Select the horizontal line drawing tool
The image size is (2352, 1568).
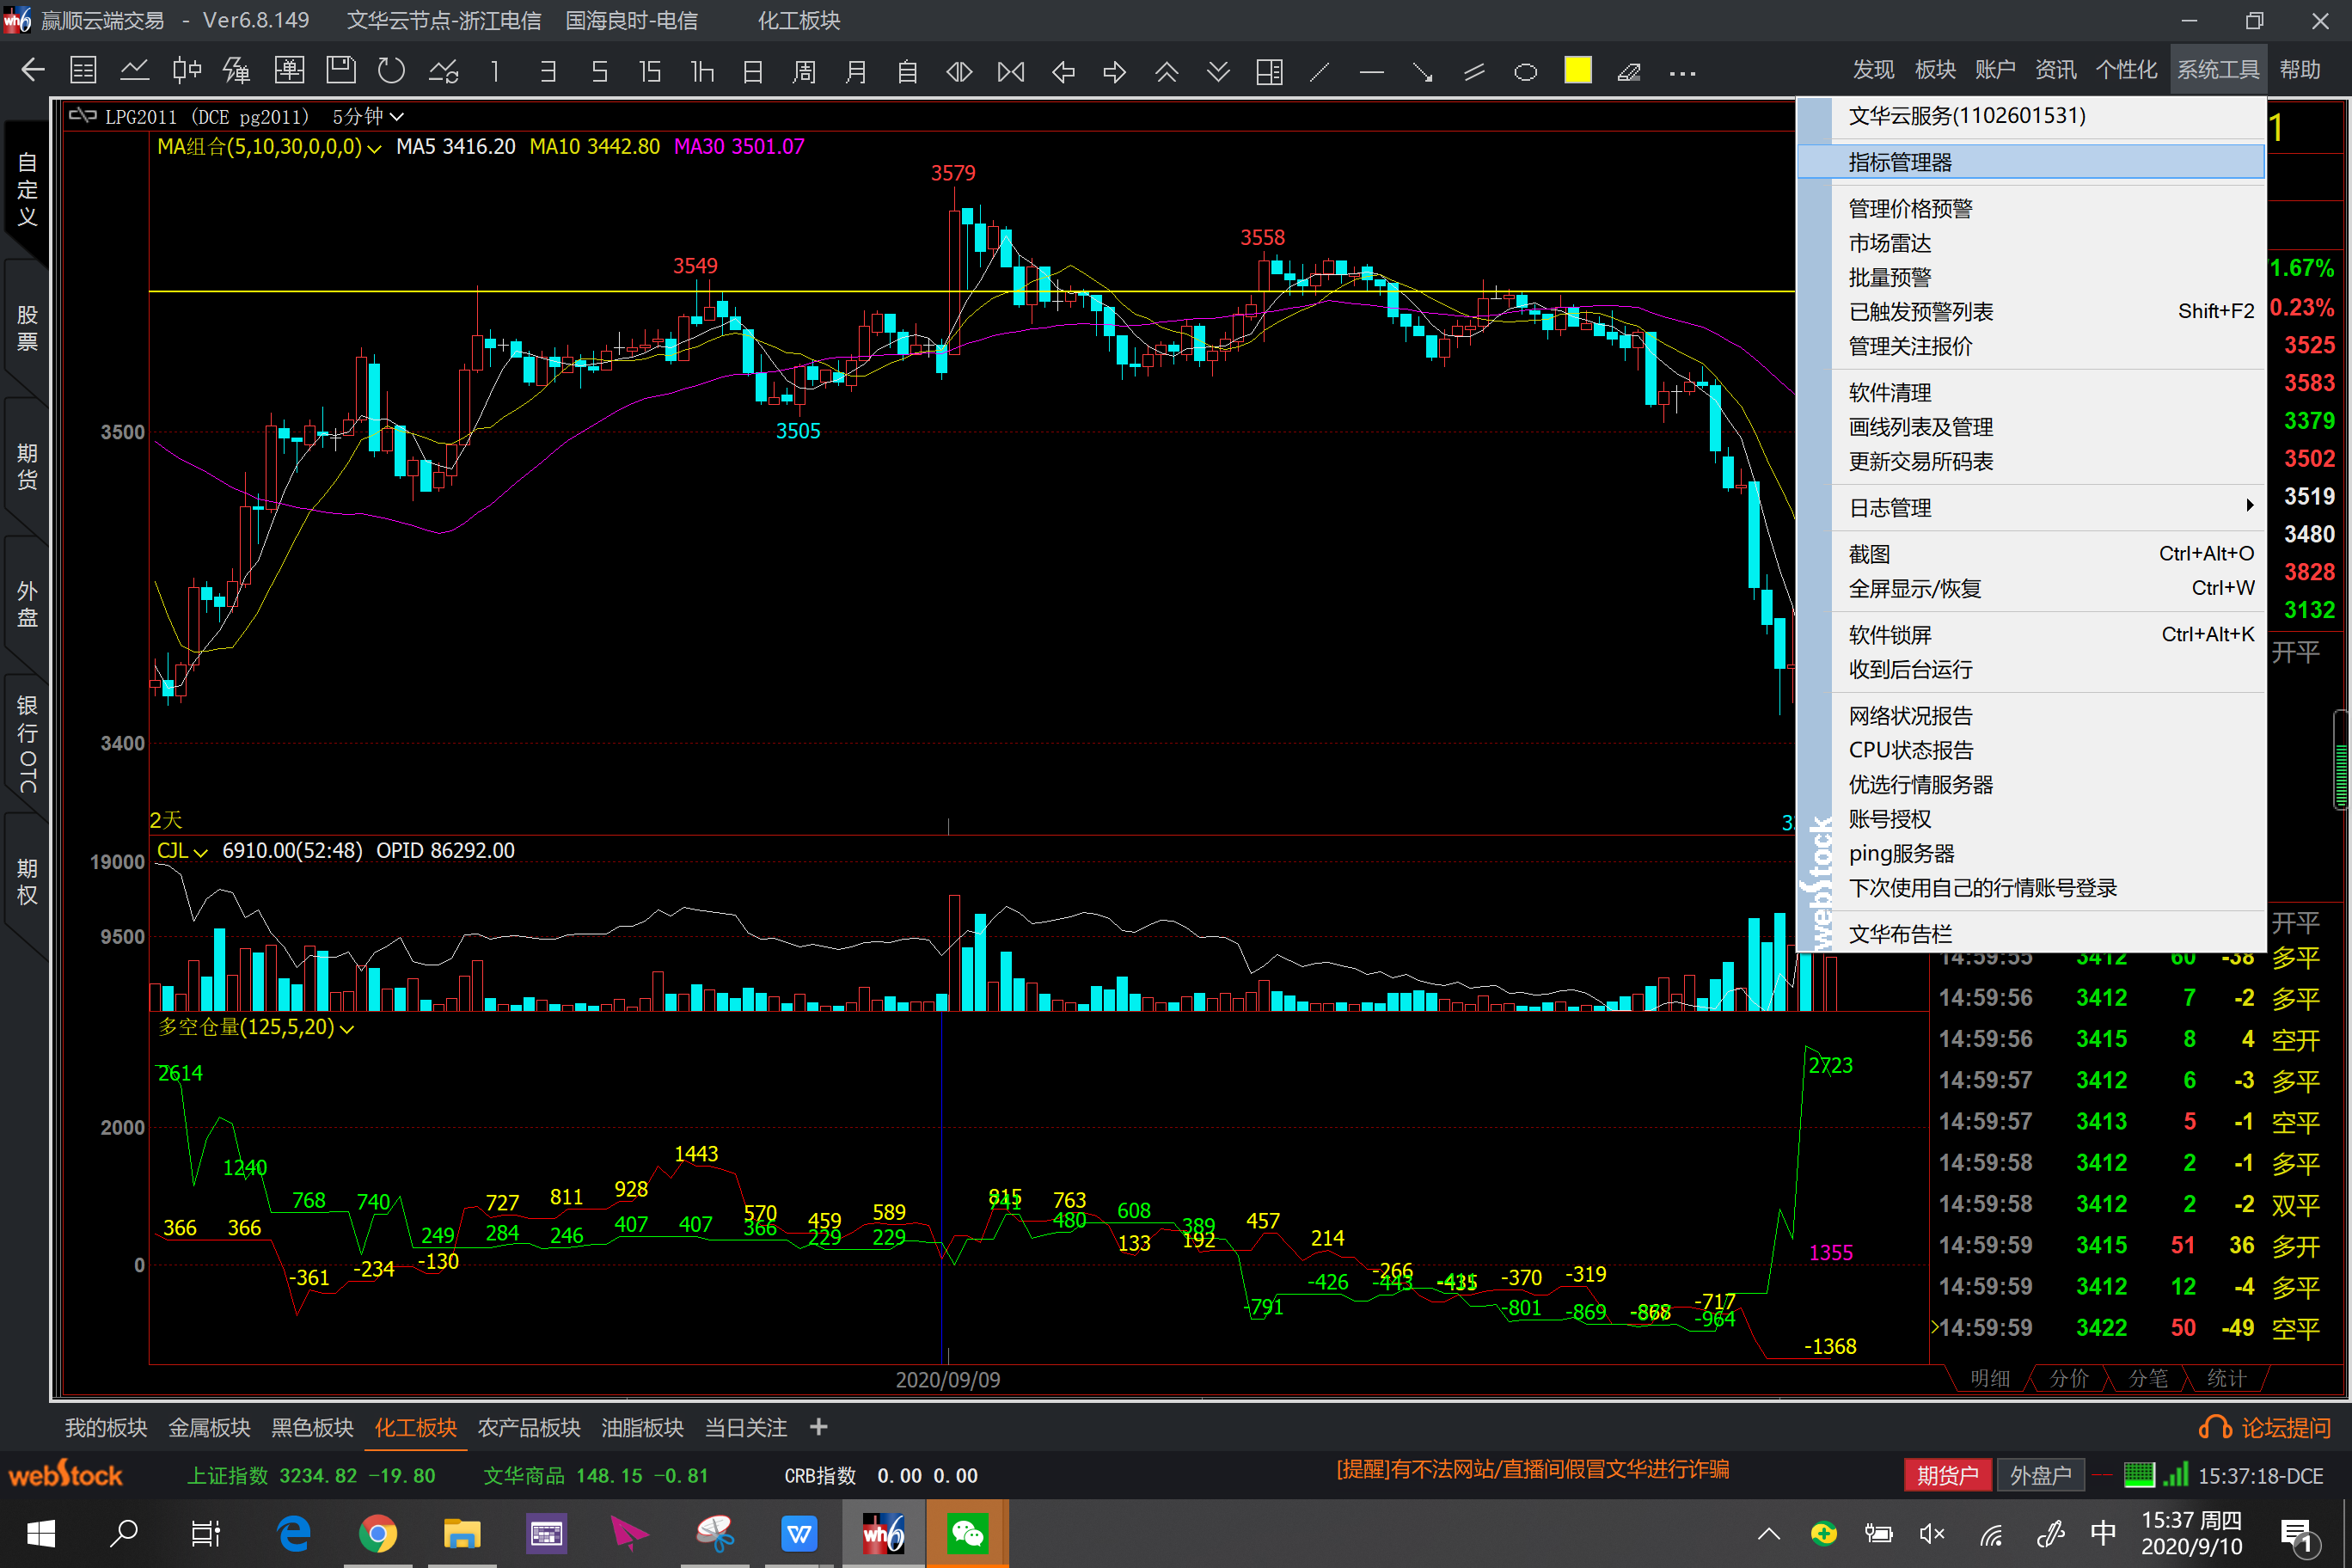[x=1372, y=71]
